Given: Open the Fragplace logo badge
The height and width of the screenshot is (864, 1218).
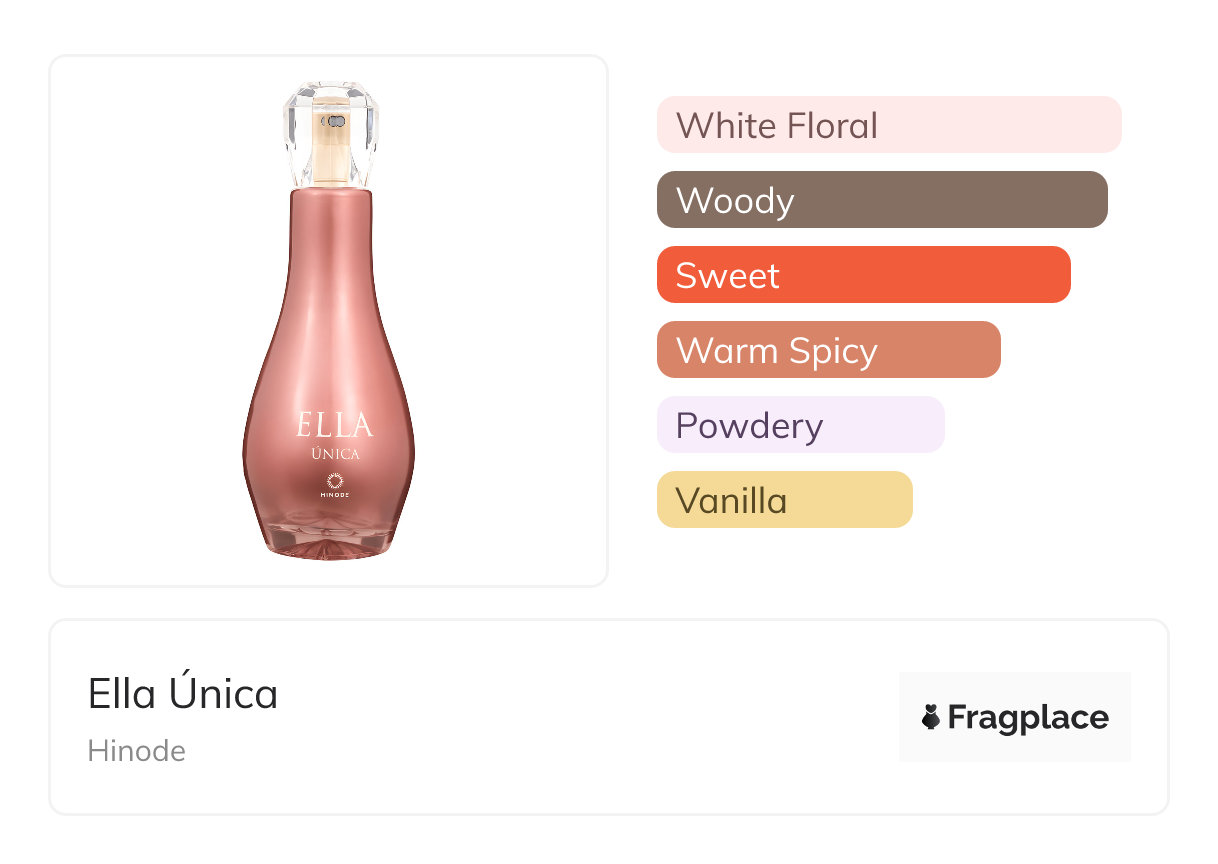Looking at the screenshot, I should coord(1014,717).
